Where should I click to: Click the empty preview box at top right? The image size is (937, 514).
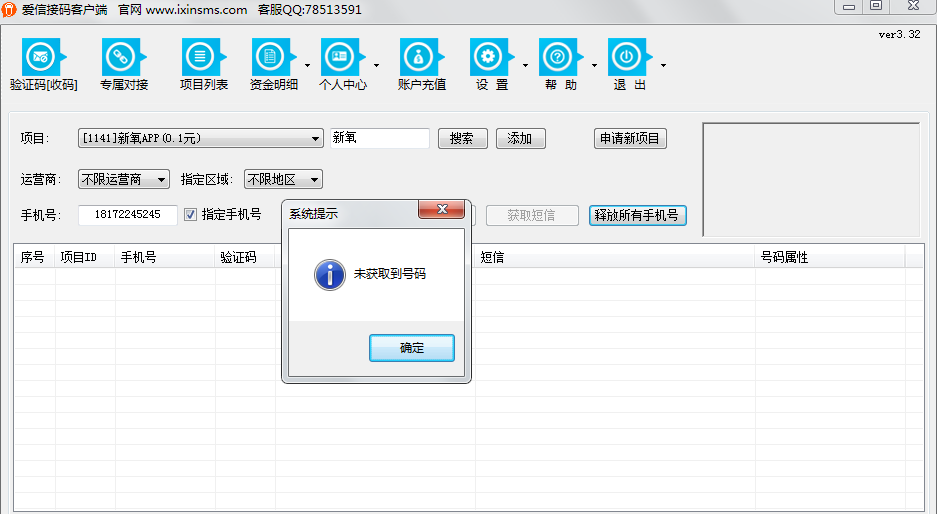811,179
